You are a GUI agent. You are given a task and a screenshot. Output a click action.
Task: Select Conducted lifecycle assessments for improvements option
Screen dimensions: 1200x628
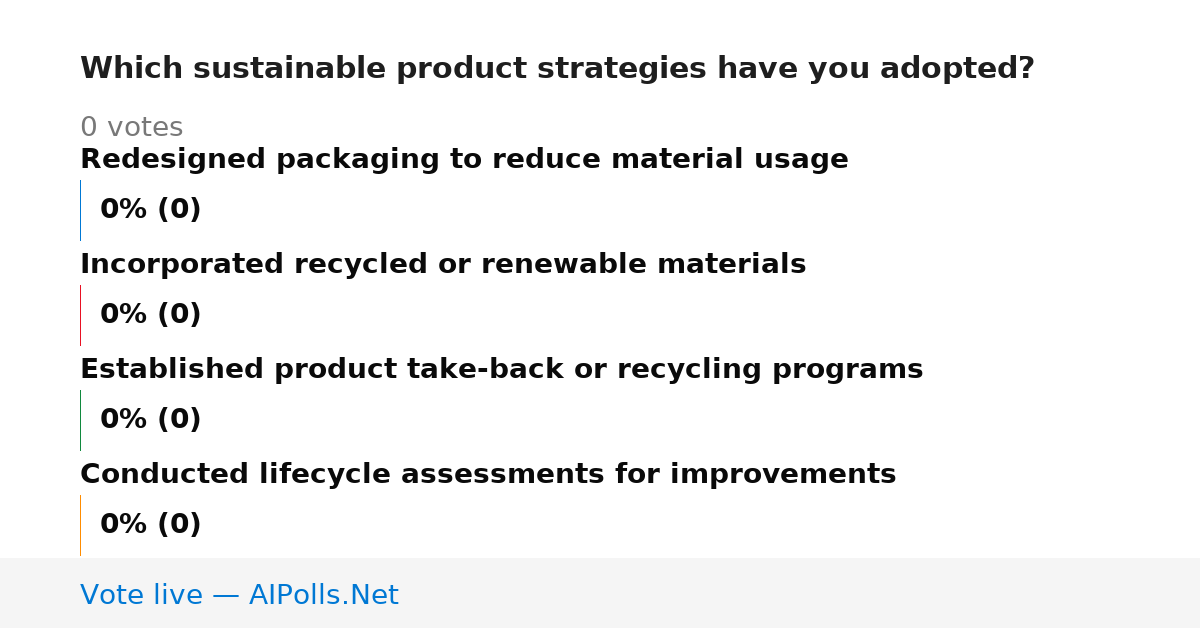488,474
